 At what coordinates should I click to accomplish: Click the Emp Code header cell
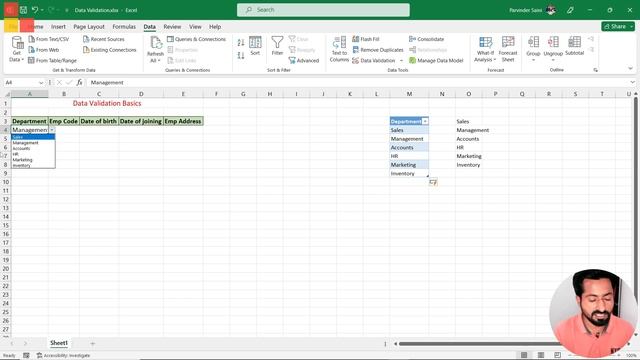tap(64, 121)
